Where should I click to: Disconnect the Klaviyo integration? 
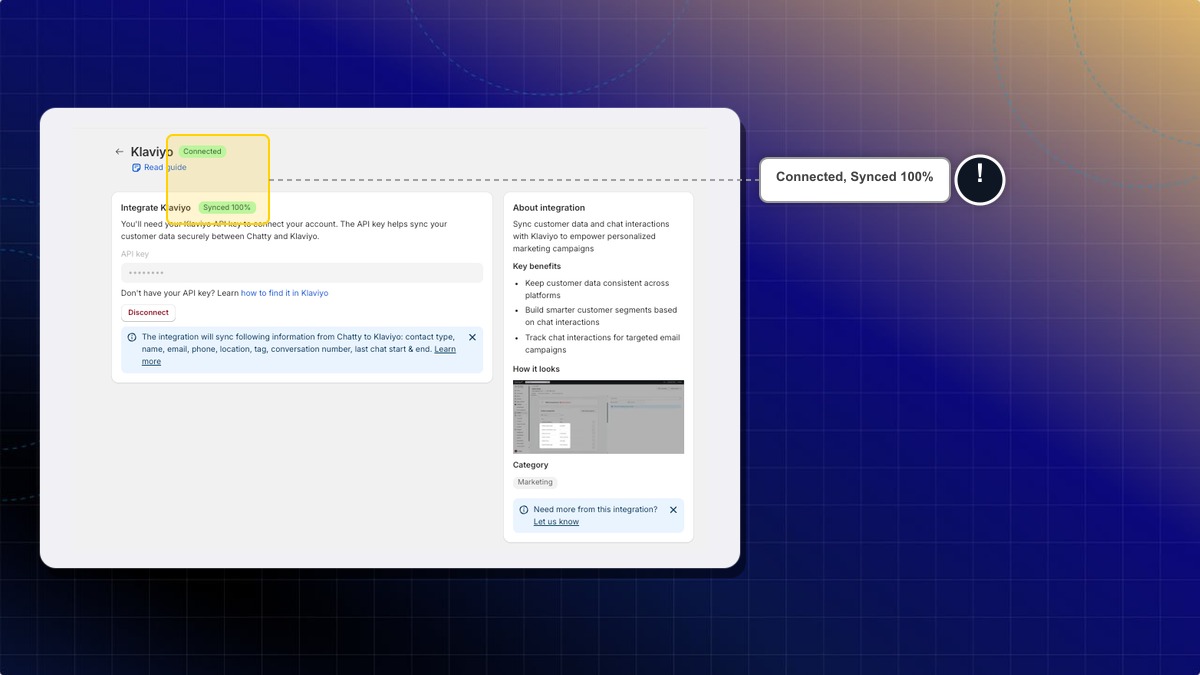click(148, 313)
